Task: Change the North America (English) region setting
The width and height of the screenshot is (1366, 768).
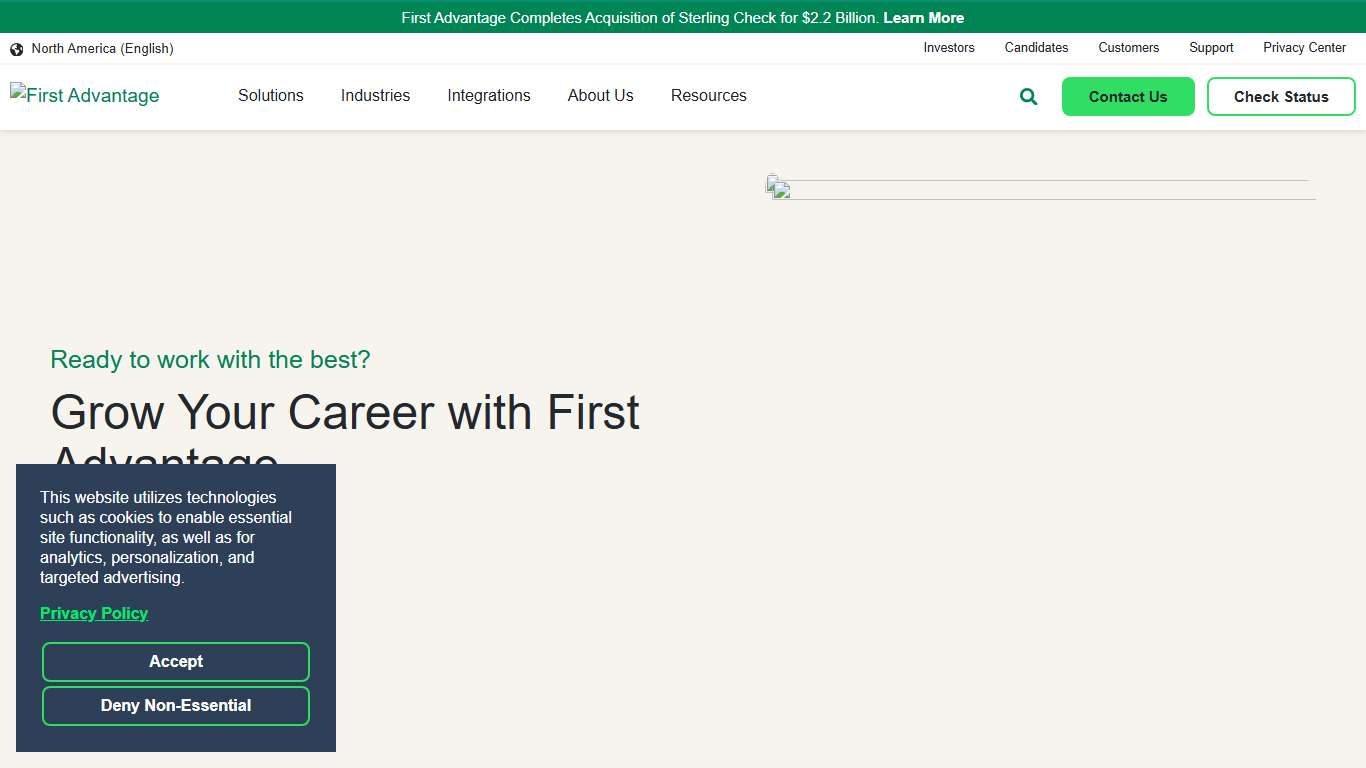Action: [103, 48]
